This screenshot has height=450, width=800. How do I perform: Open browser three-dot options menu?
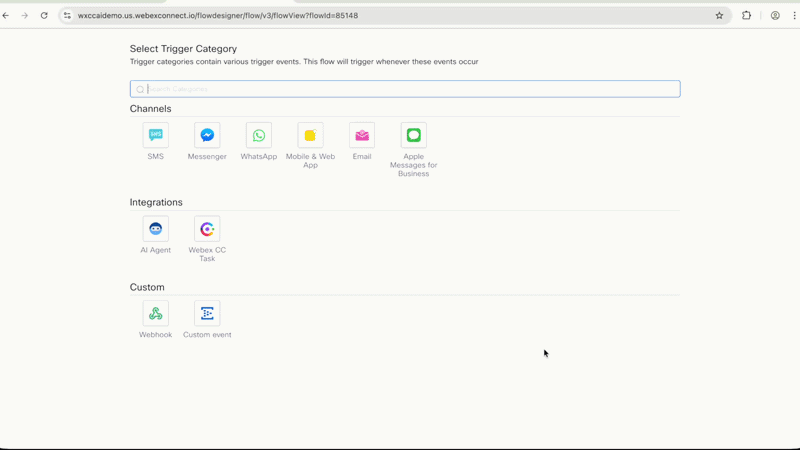point(794,15)
